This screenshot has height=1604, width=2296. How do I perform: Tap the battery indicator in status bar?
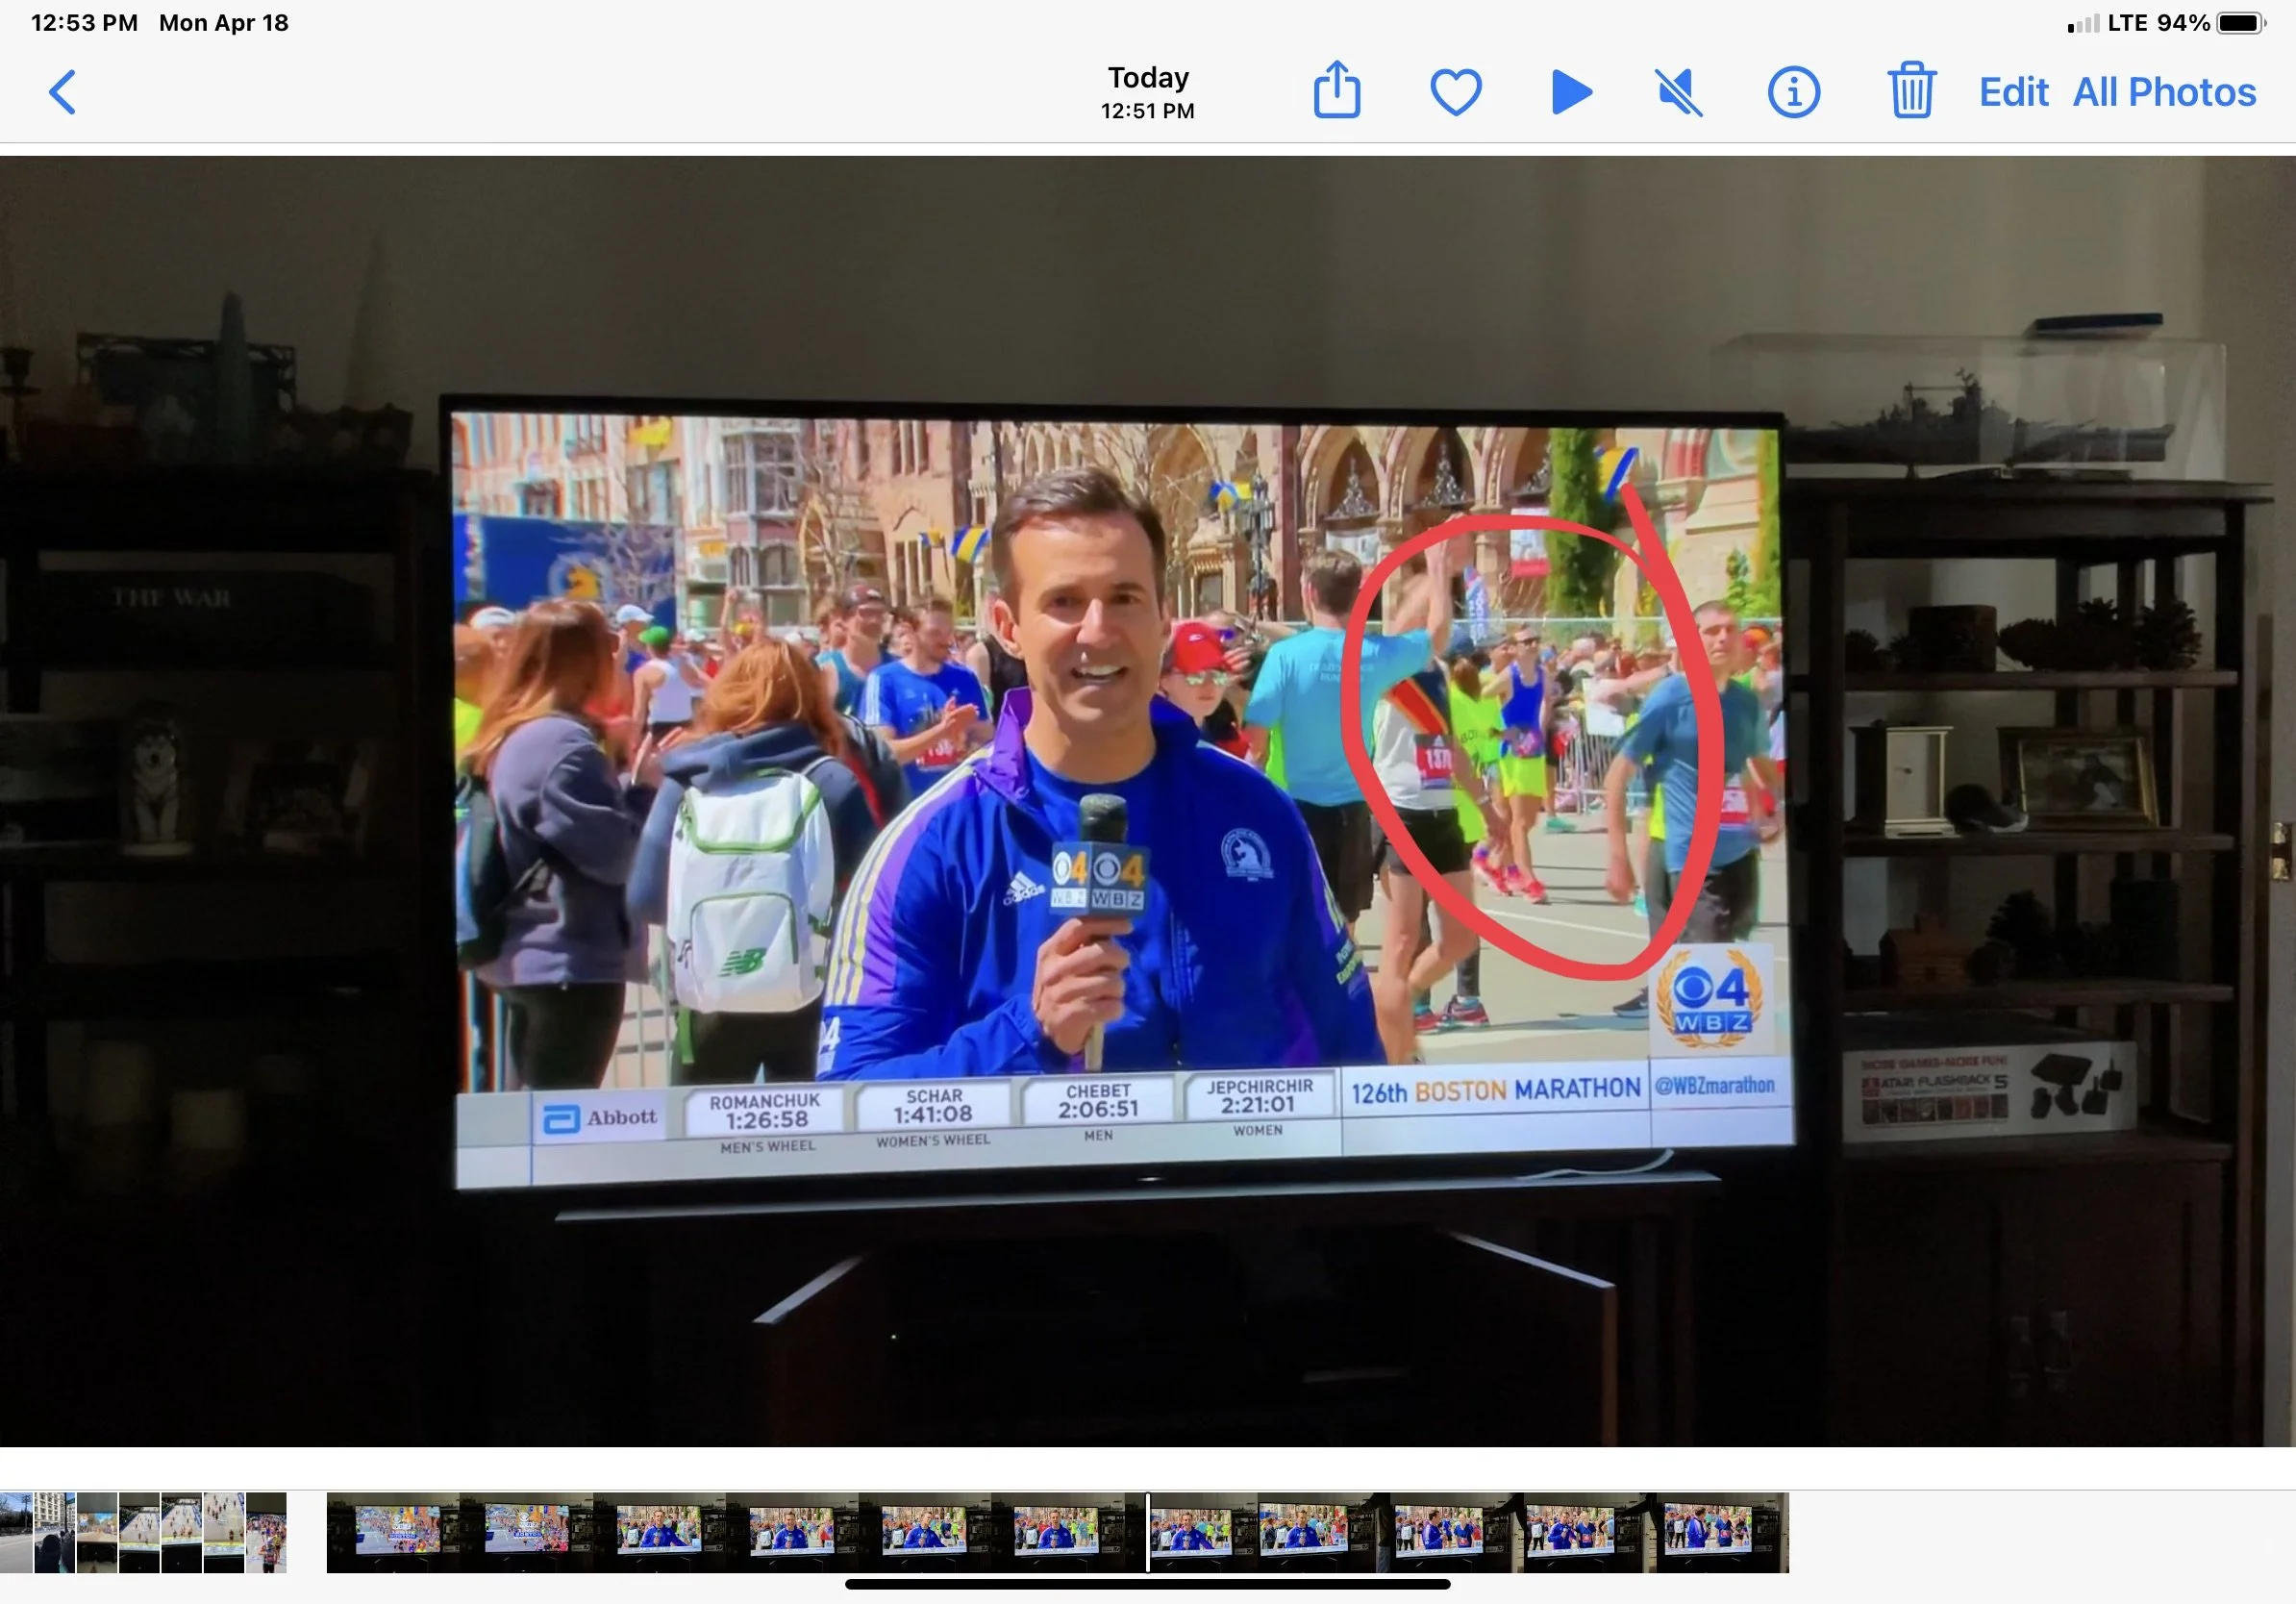(x=2240, y=23)
